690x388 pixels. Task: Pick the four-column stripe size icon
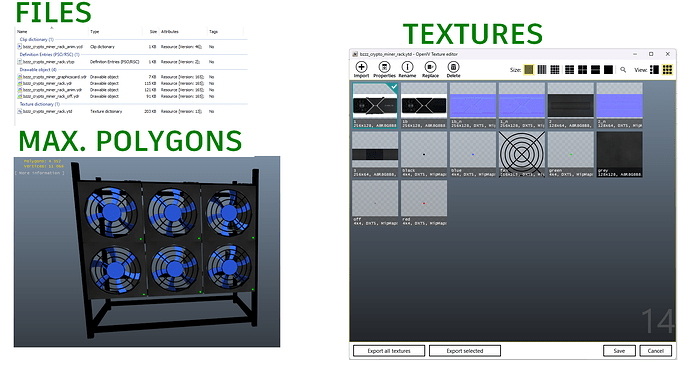[x=542, y=70]
